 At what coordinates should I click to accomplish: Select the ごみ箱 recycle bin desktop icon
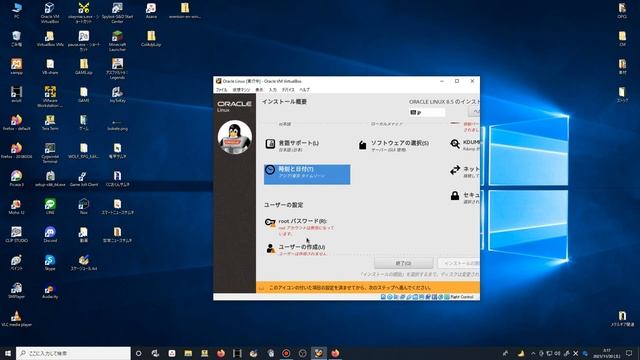coord(16,39)
